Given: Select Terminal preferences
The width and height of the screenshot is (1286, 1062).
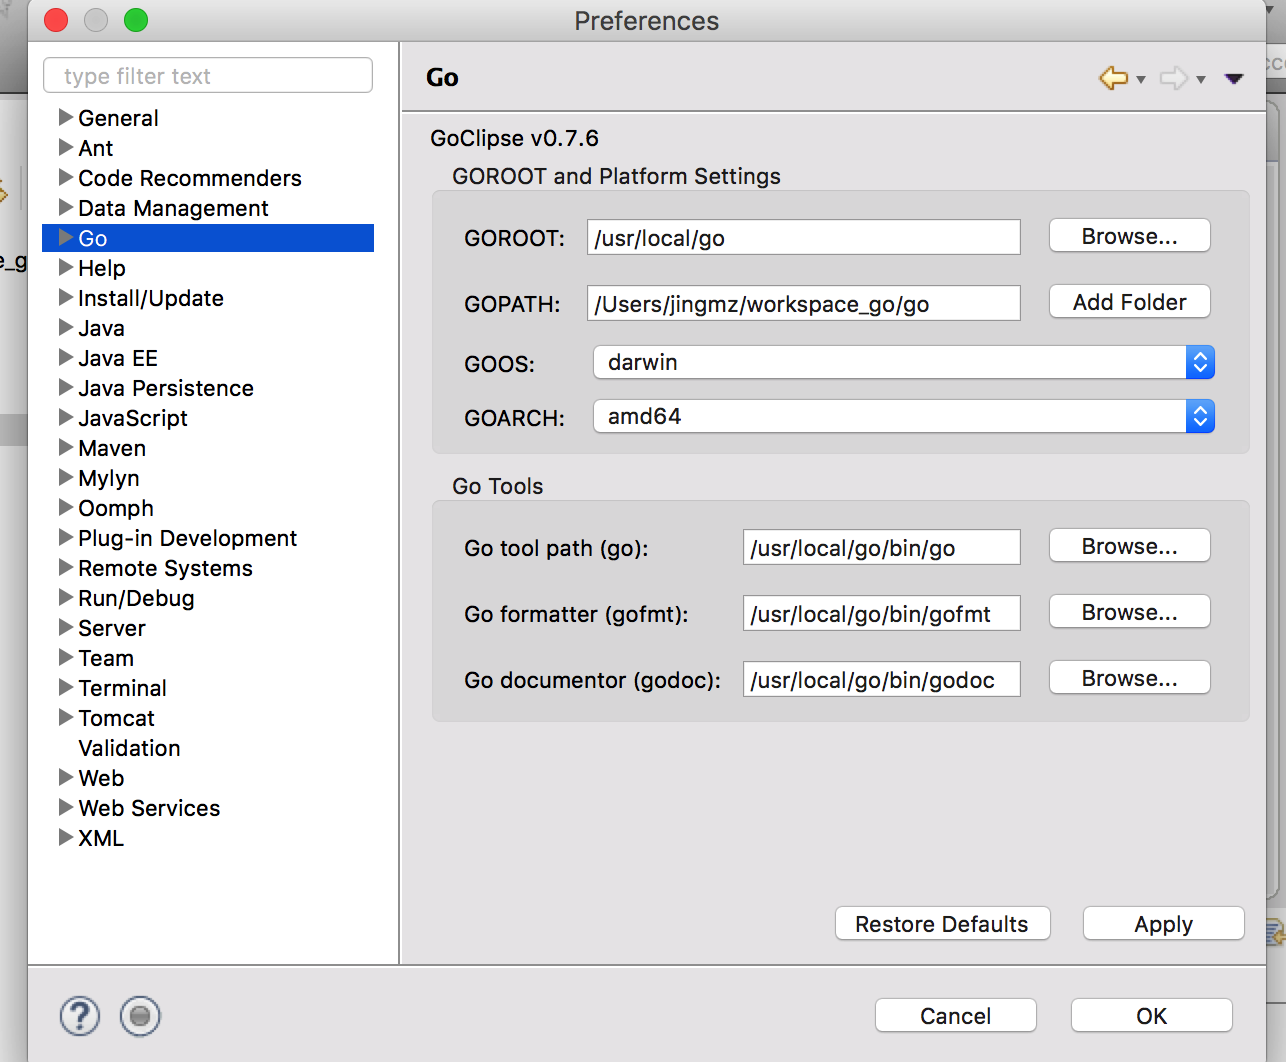Looking at the screenshot, I should point(123,688).
